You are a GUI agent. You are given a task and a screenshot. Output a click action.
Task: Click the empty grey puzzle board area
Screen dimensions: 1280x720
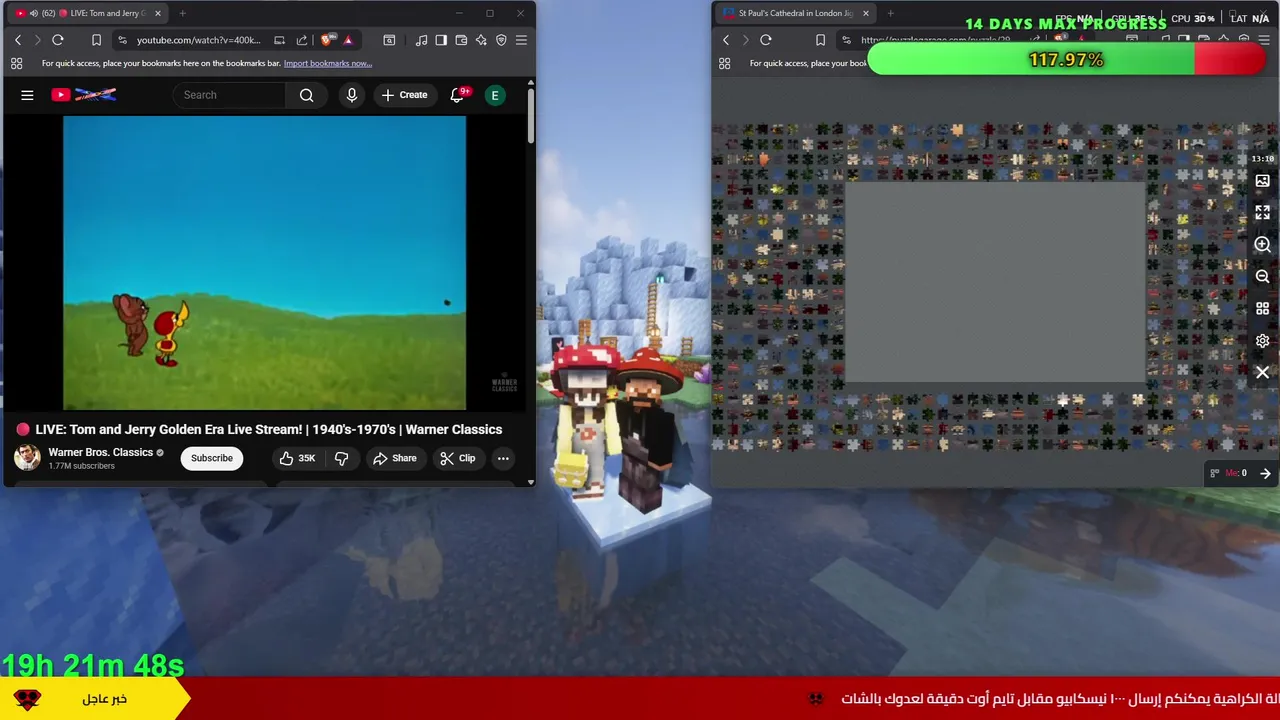tap(995, 282)
